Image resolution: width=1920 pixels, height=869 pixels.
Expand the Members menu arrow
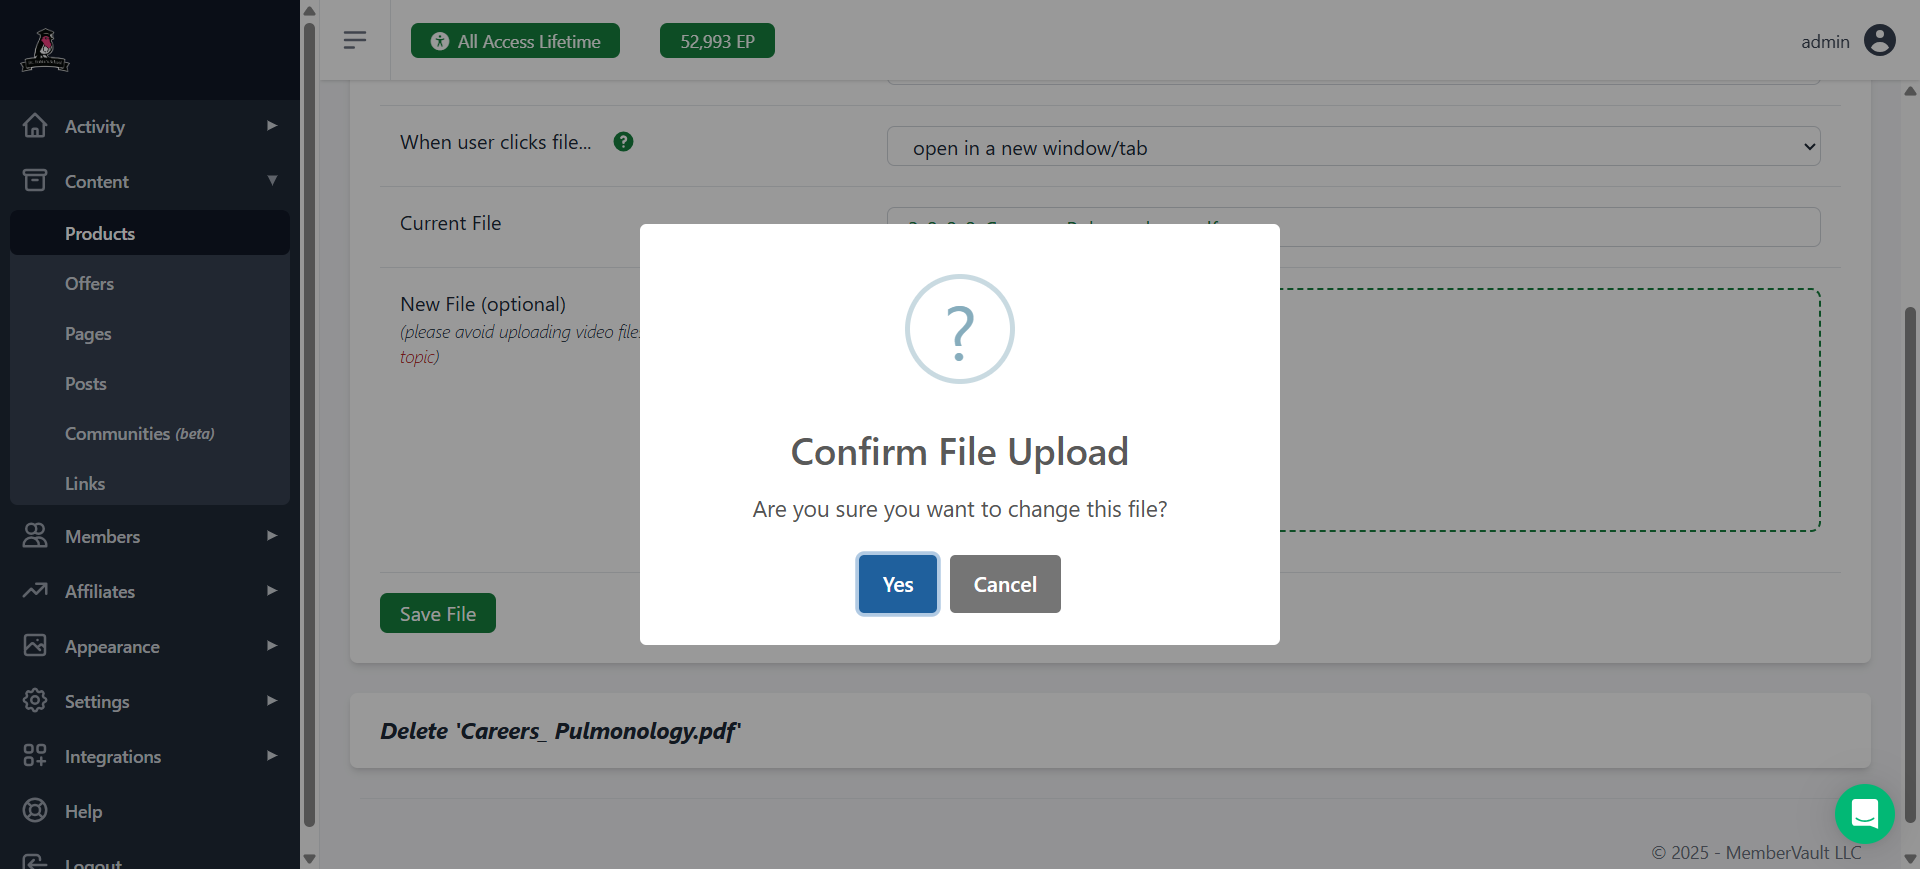pyautogui.click(x=272, y=535)
